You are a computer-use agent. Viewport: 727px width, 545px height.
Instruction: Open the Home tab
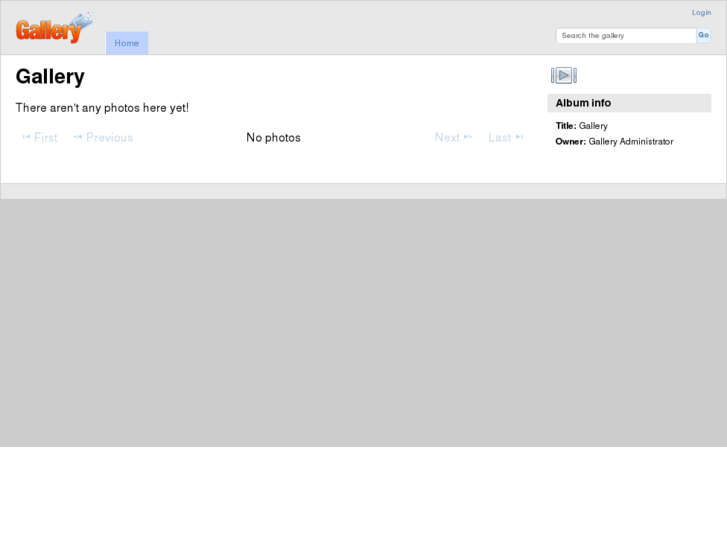[x=127, y=43]
